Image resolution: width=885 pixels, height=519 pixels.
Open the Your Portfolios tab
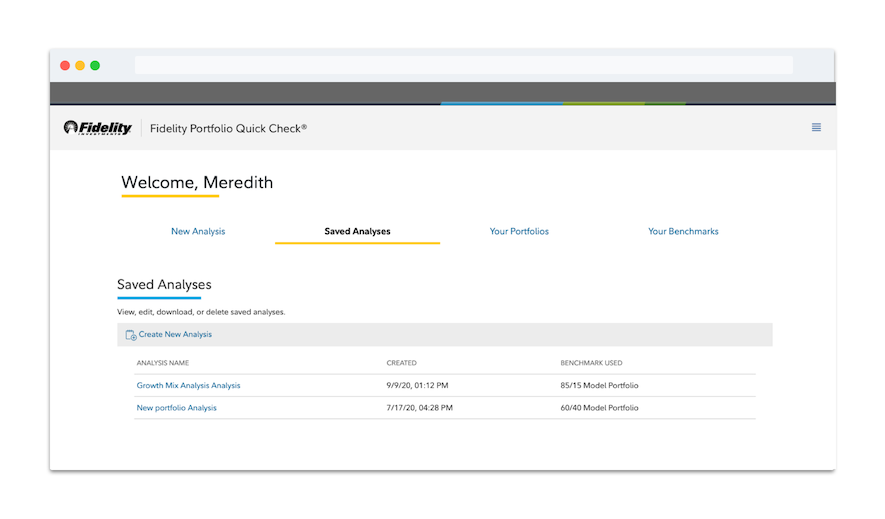pos(519,231)
